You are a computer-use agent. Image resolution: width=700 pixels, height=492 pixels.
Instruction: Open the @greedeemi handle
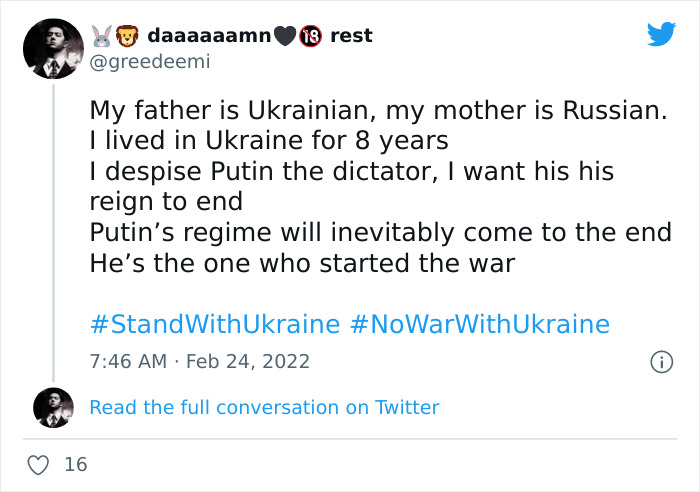point(150,61)
